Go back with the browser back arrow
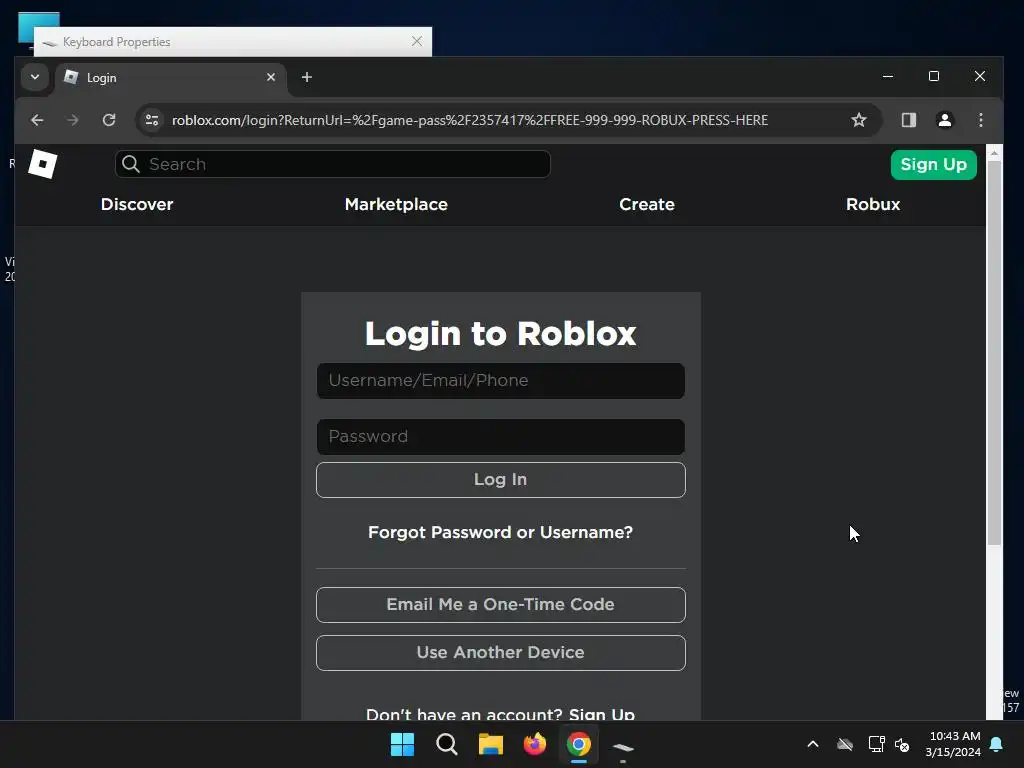The image size is (1024, 768). 37,120
